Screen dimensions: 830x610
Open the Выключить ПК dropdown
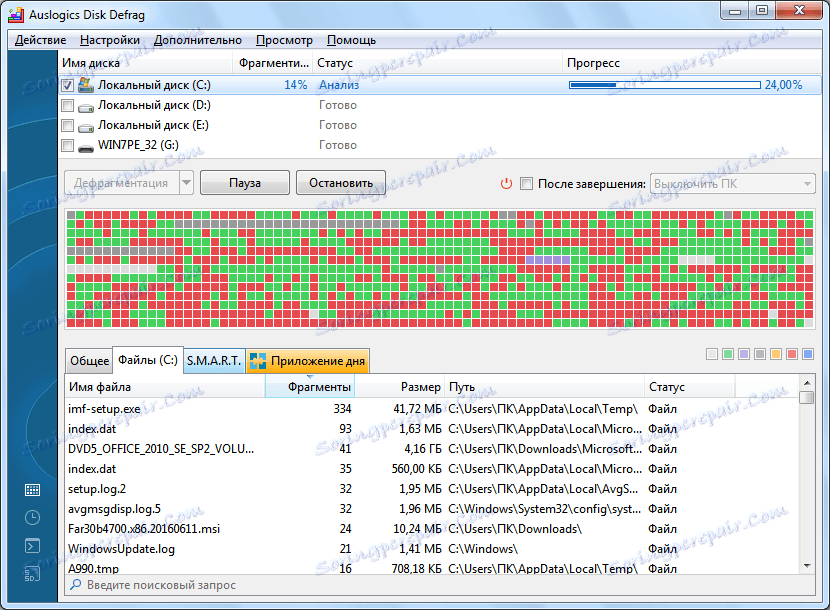(733, 184)
